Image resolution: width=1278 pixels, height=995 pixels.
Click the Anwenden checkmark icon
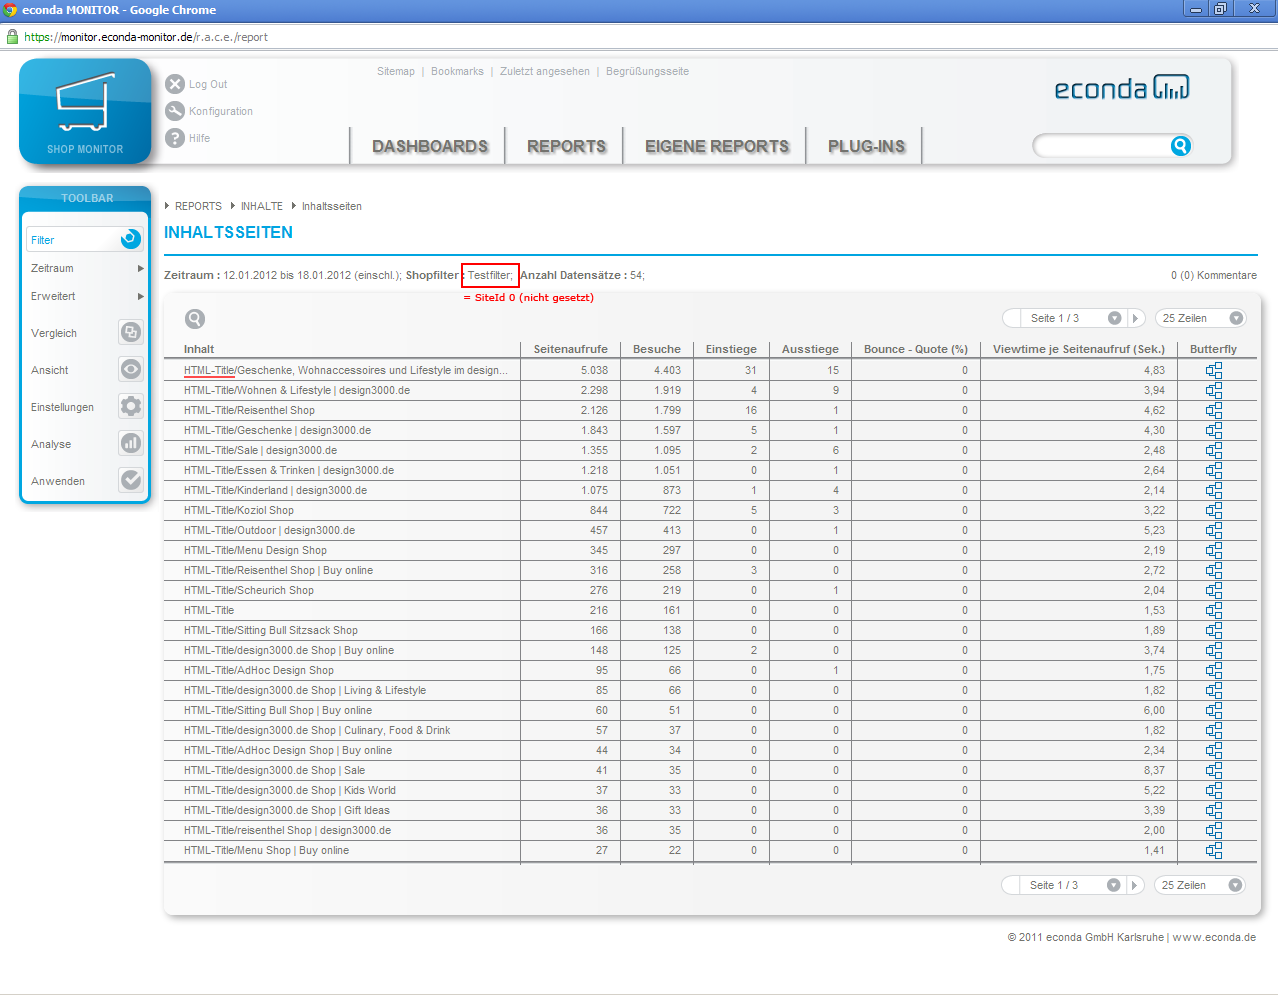(x=131, y=480)
